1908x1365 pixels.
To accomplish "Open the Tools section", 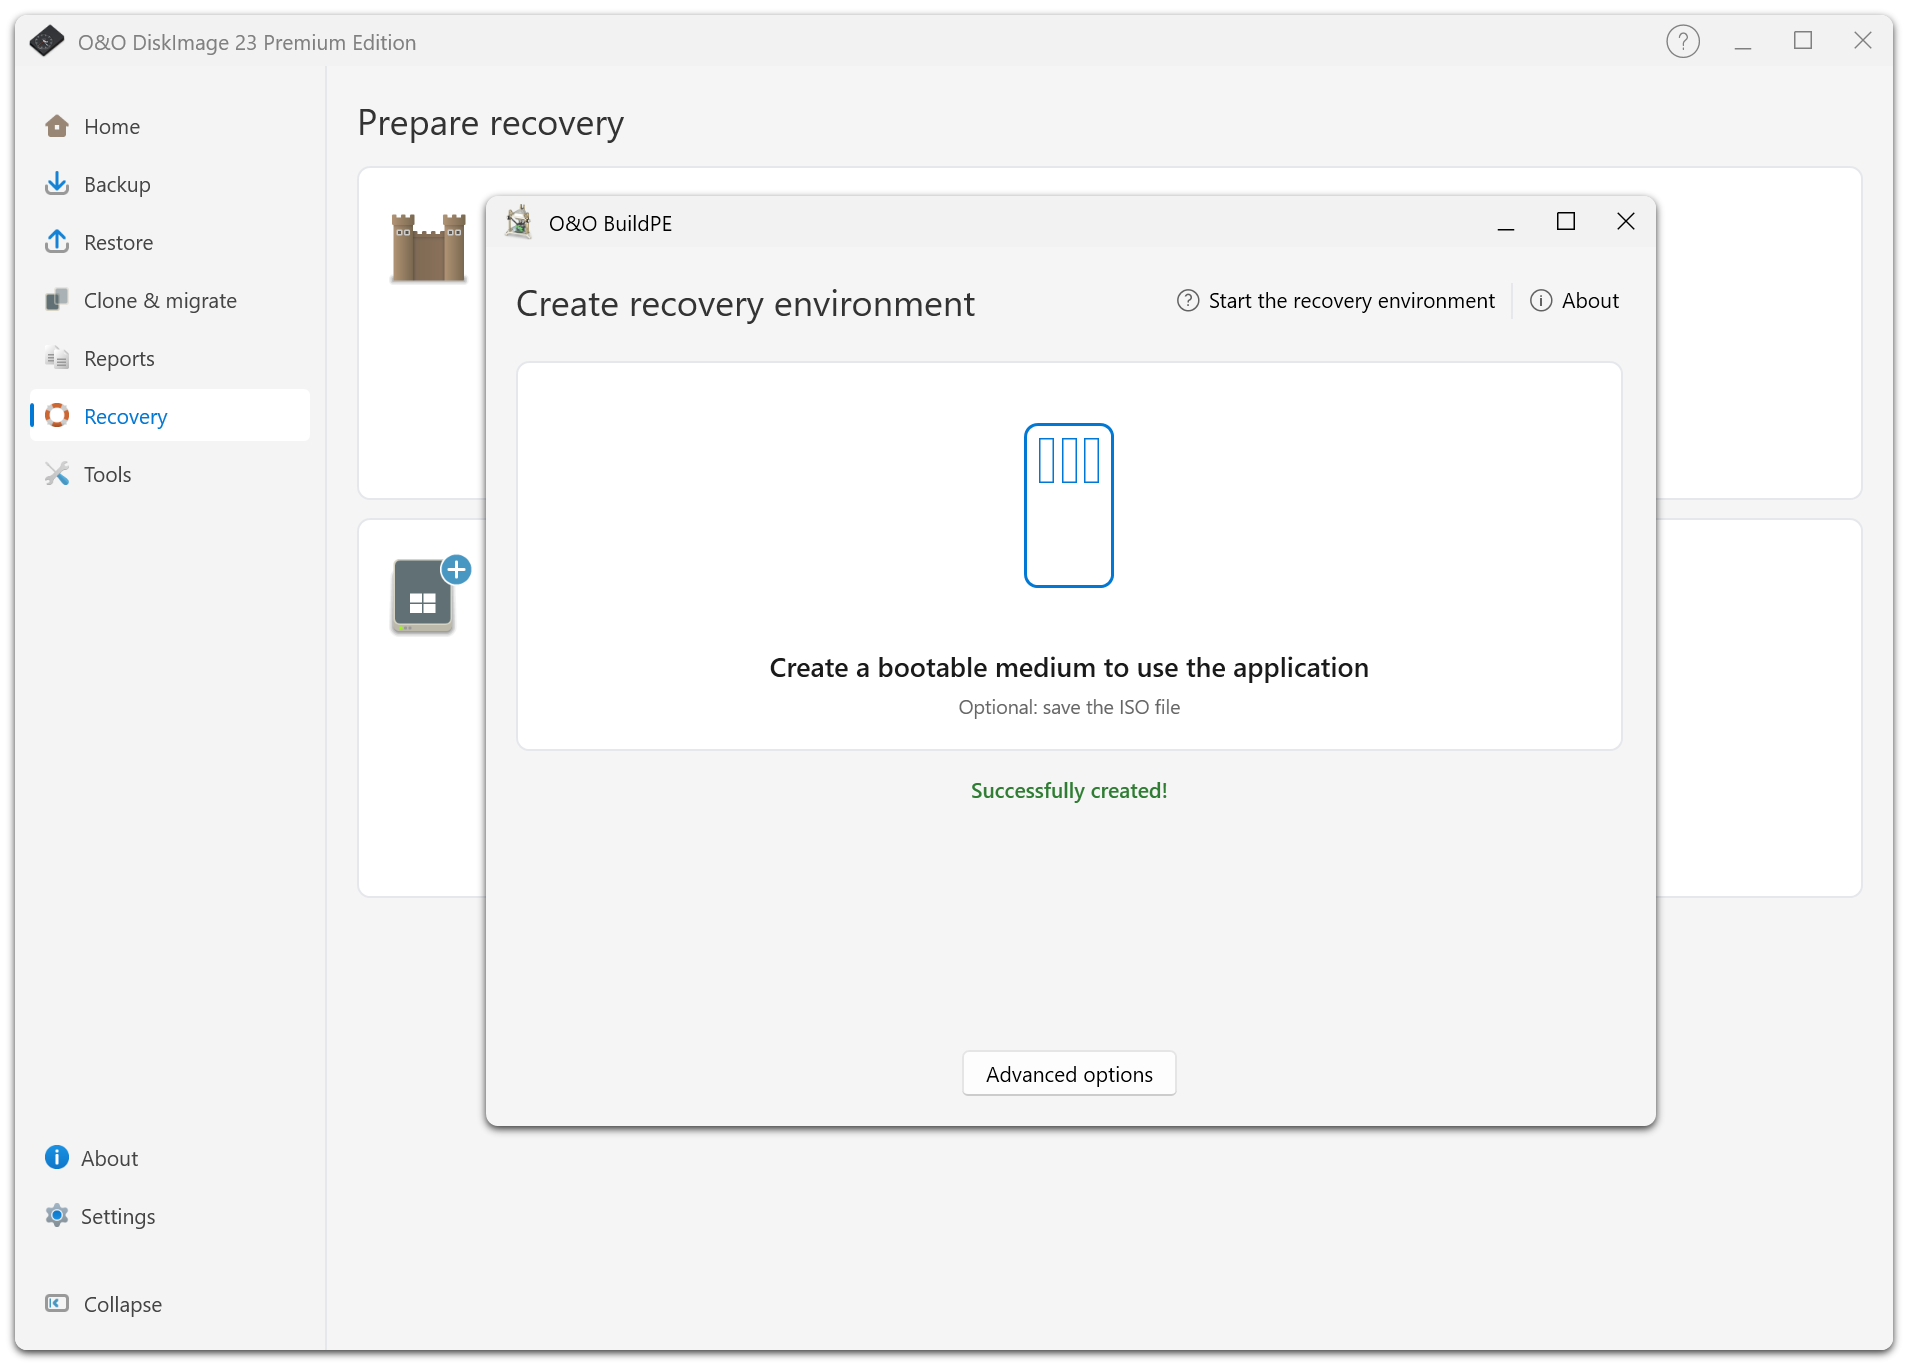I will [x=170, y=475].
